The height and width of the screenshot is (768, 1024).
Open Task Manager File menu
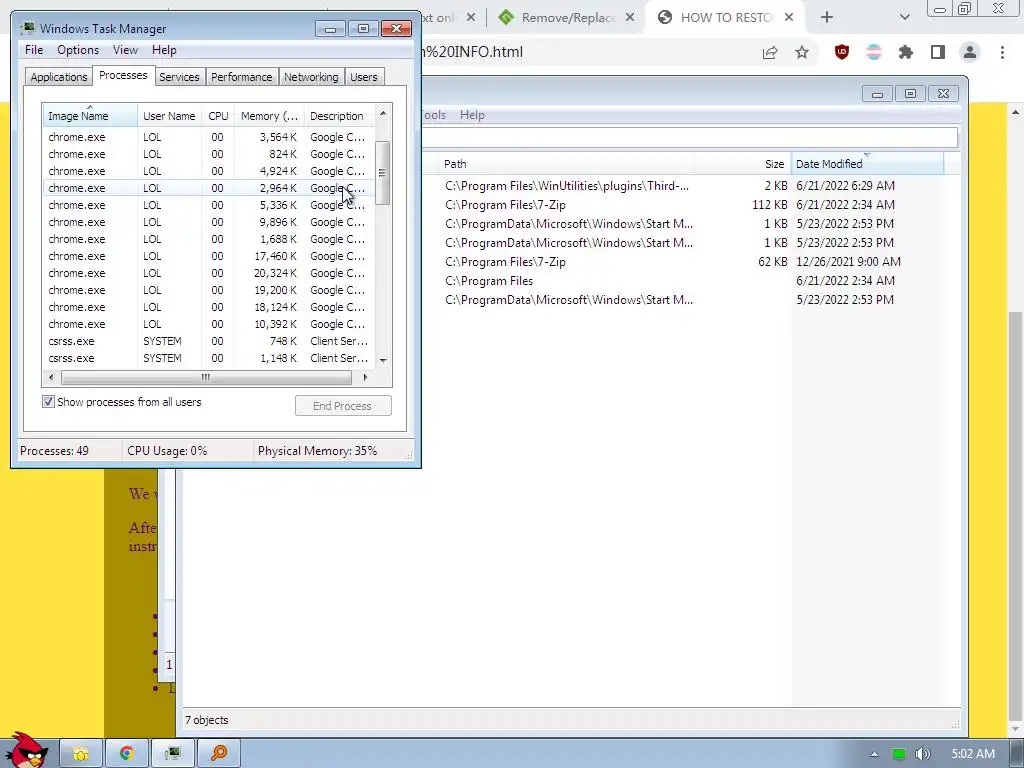click(x=34, y=50)
